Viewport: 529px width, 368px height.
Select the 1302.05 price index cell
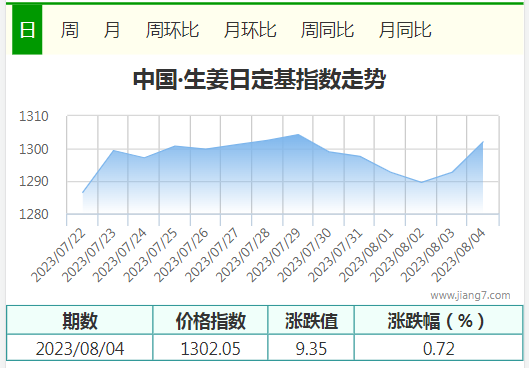tap(210, 348)
